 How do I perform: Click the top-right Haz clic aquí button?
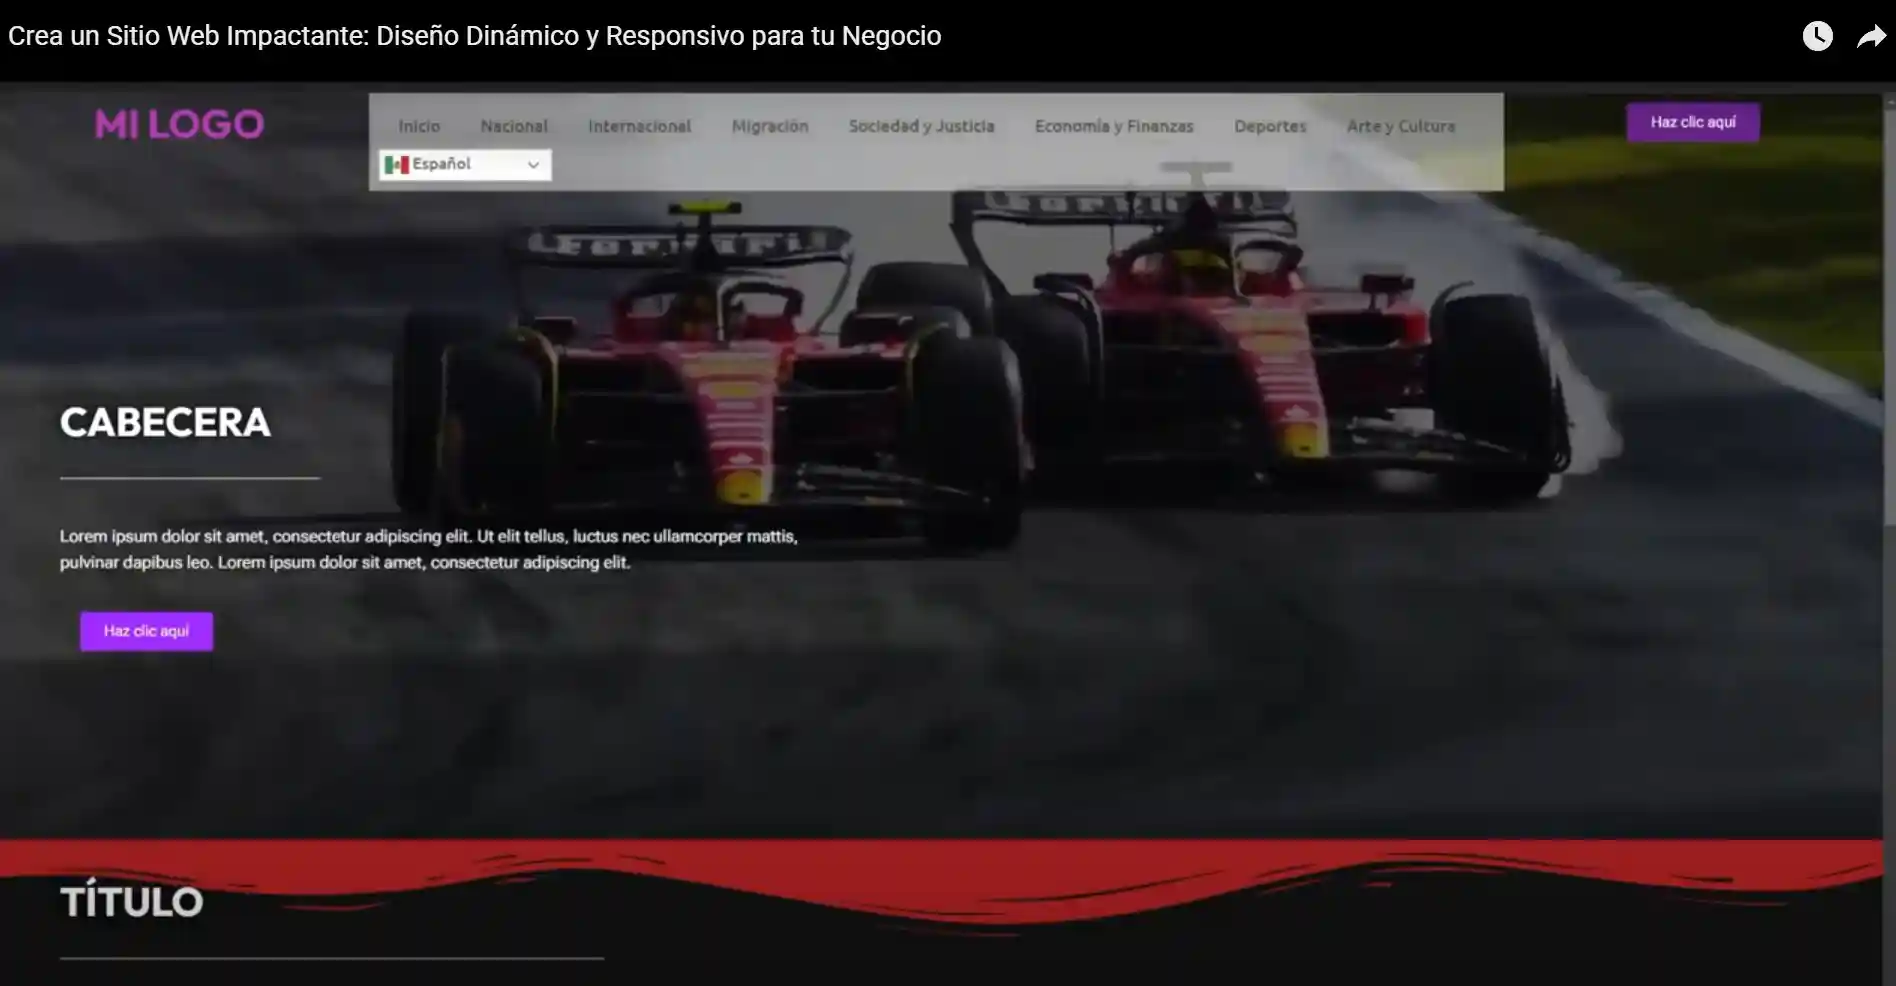tap(1693, 122)
